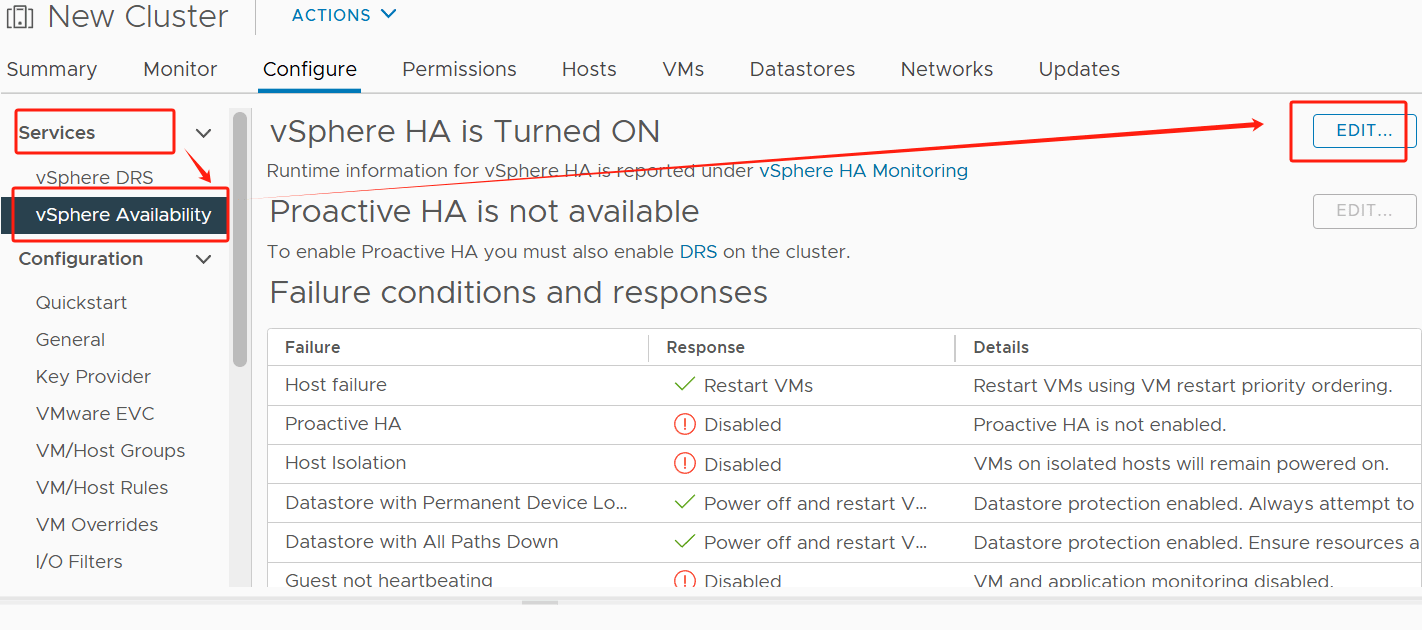Click the Services section header
The height and width of the screenshot is (630, 1422).
(57, 133)
